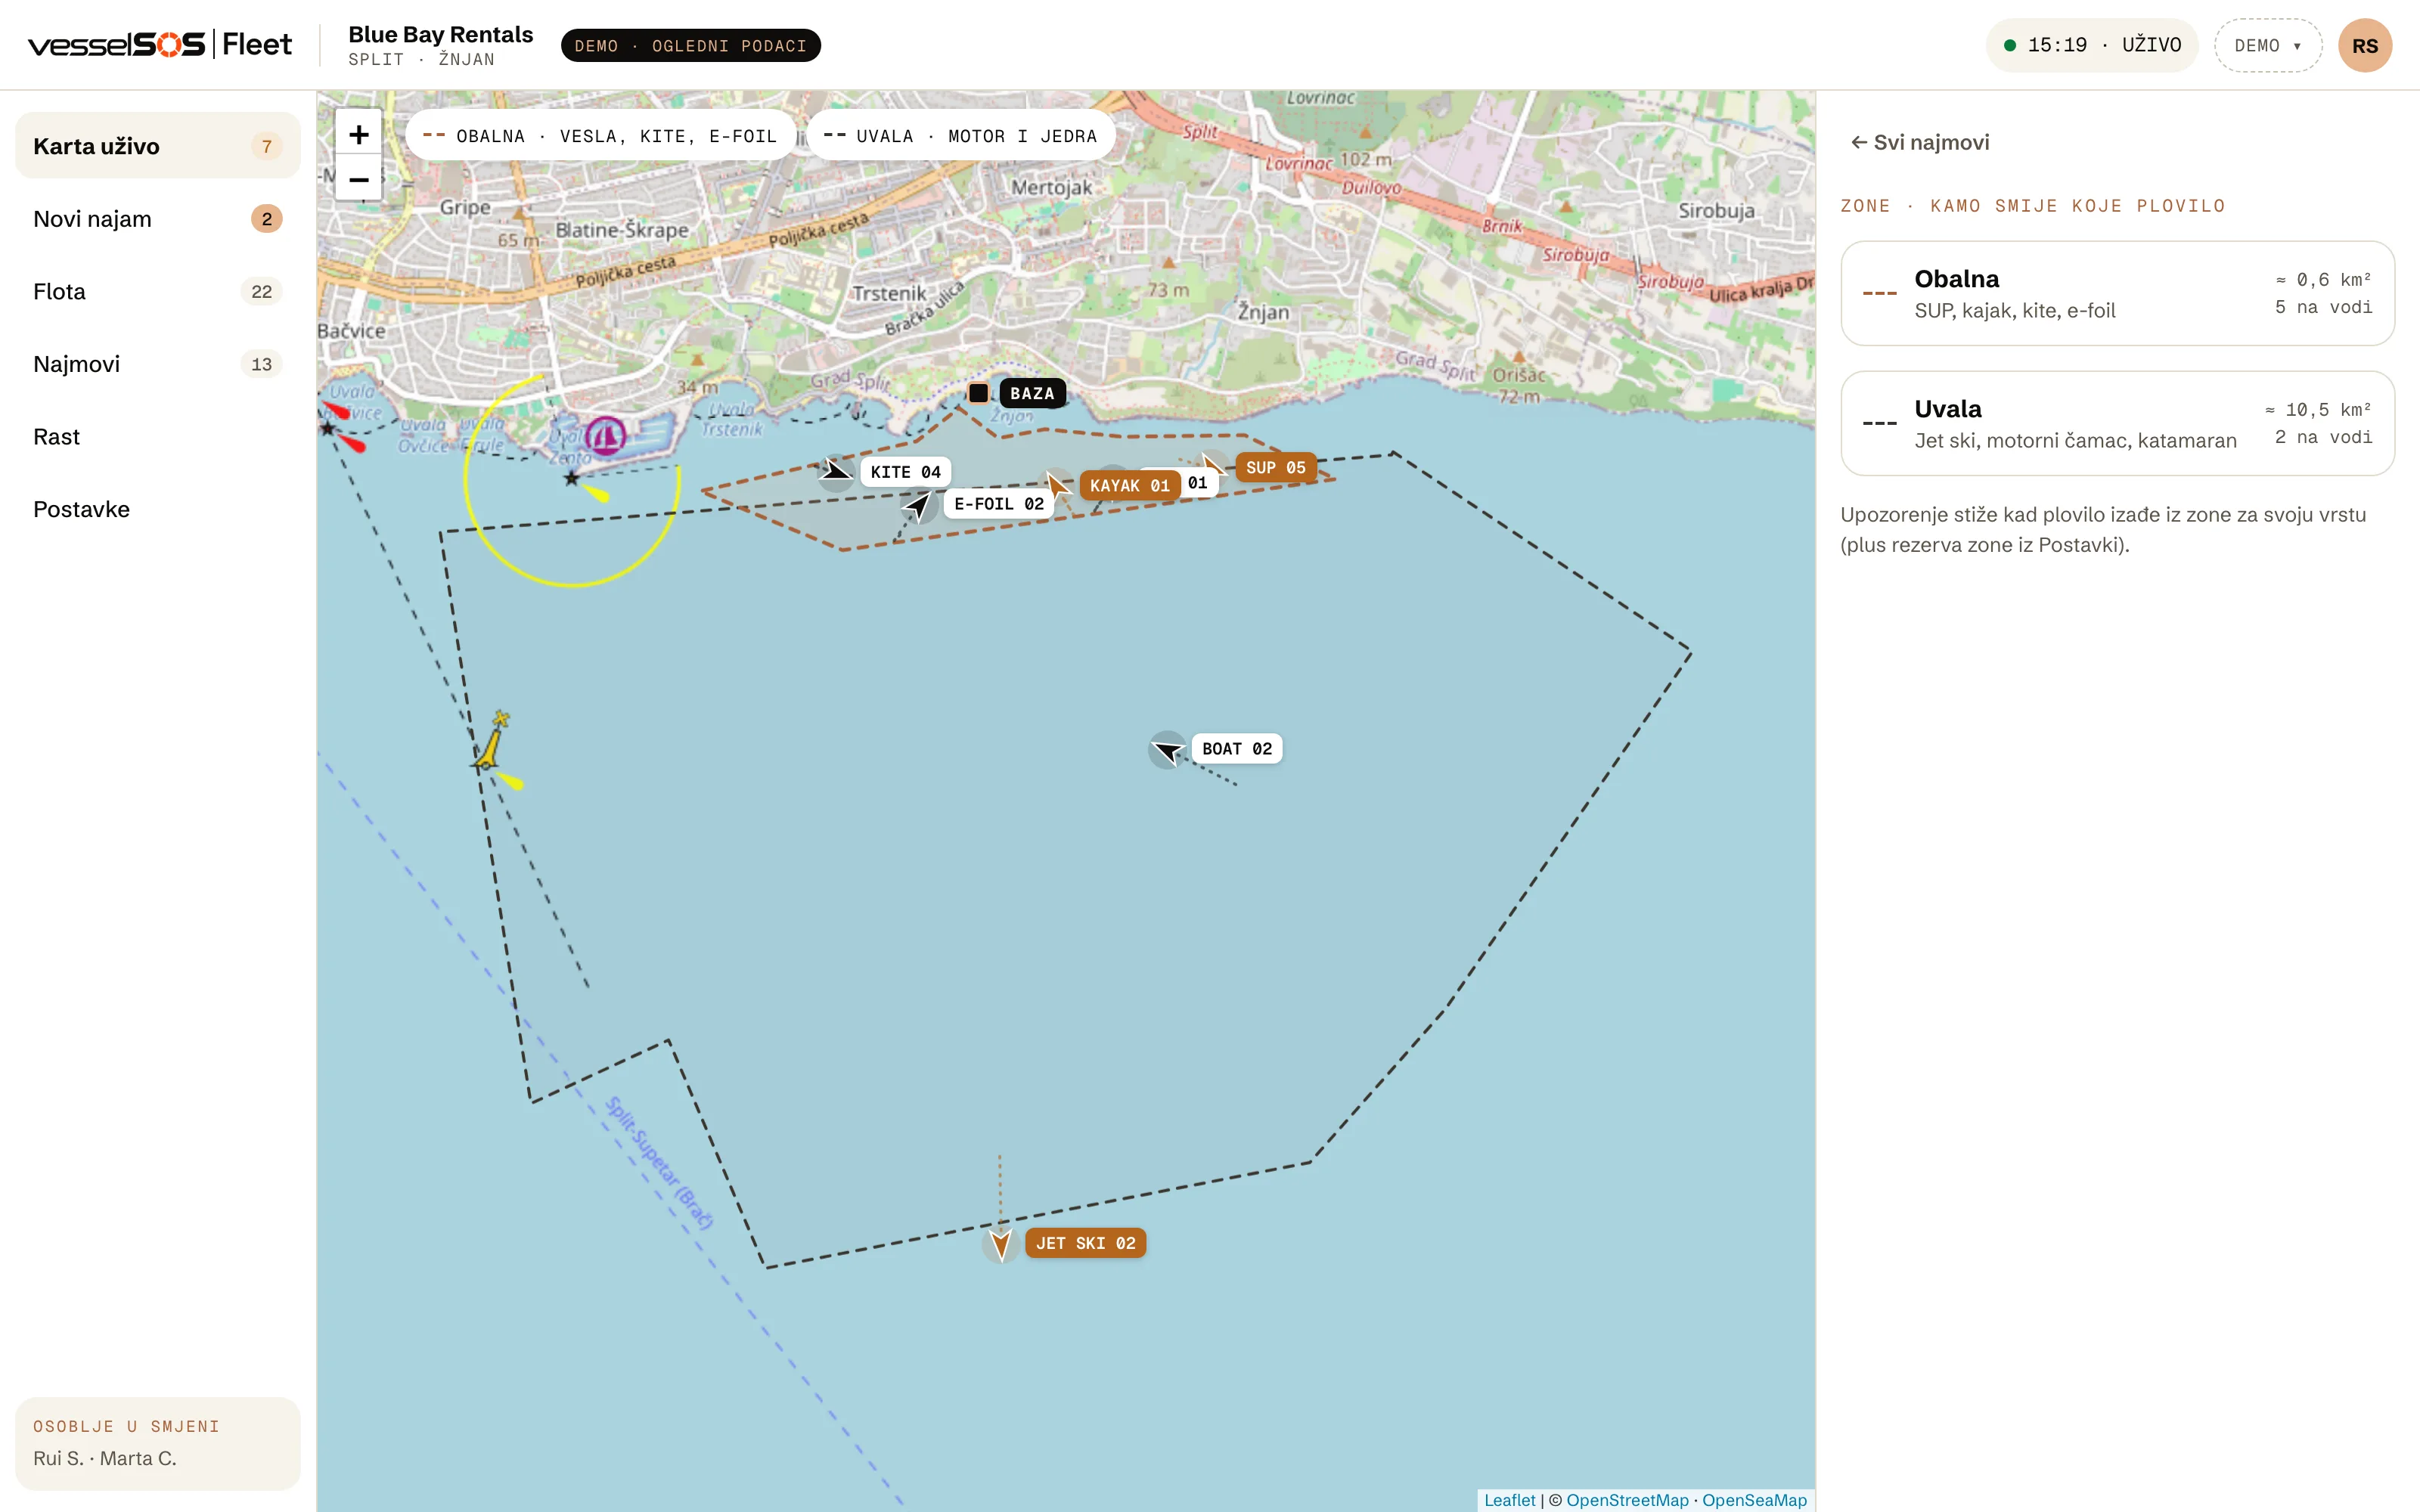This screenshot has height=1512, width=2420.
Task: Click the yellow navigation buoy icon
Action: [491, 741]
